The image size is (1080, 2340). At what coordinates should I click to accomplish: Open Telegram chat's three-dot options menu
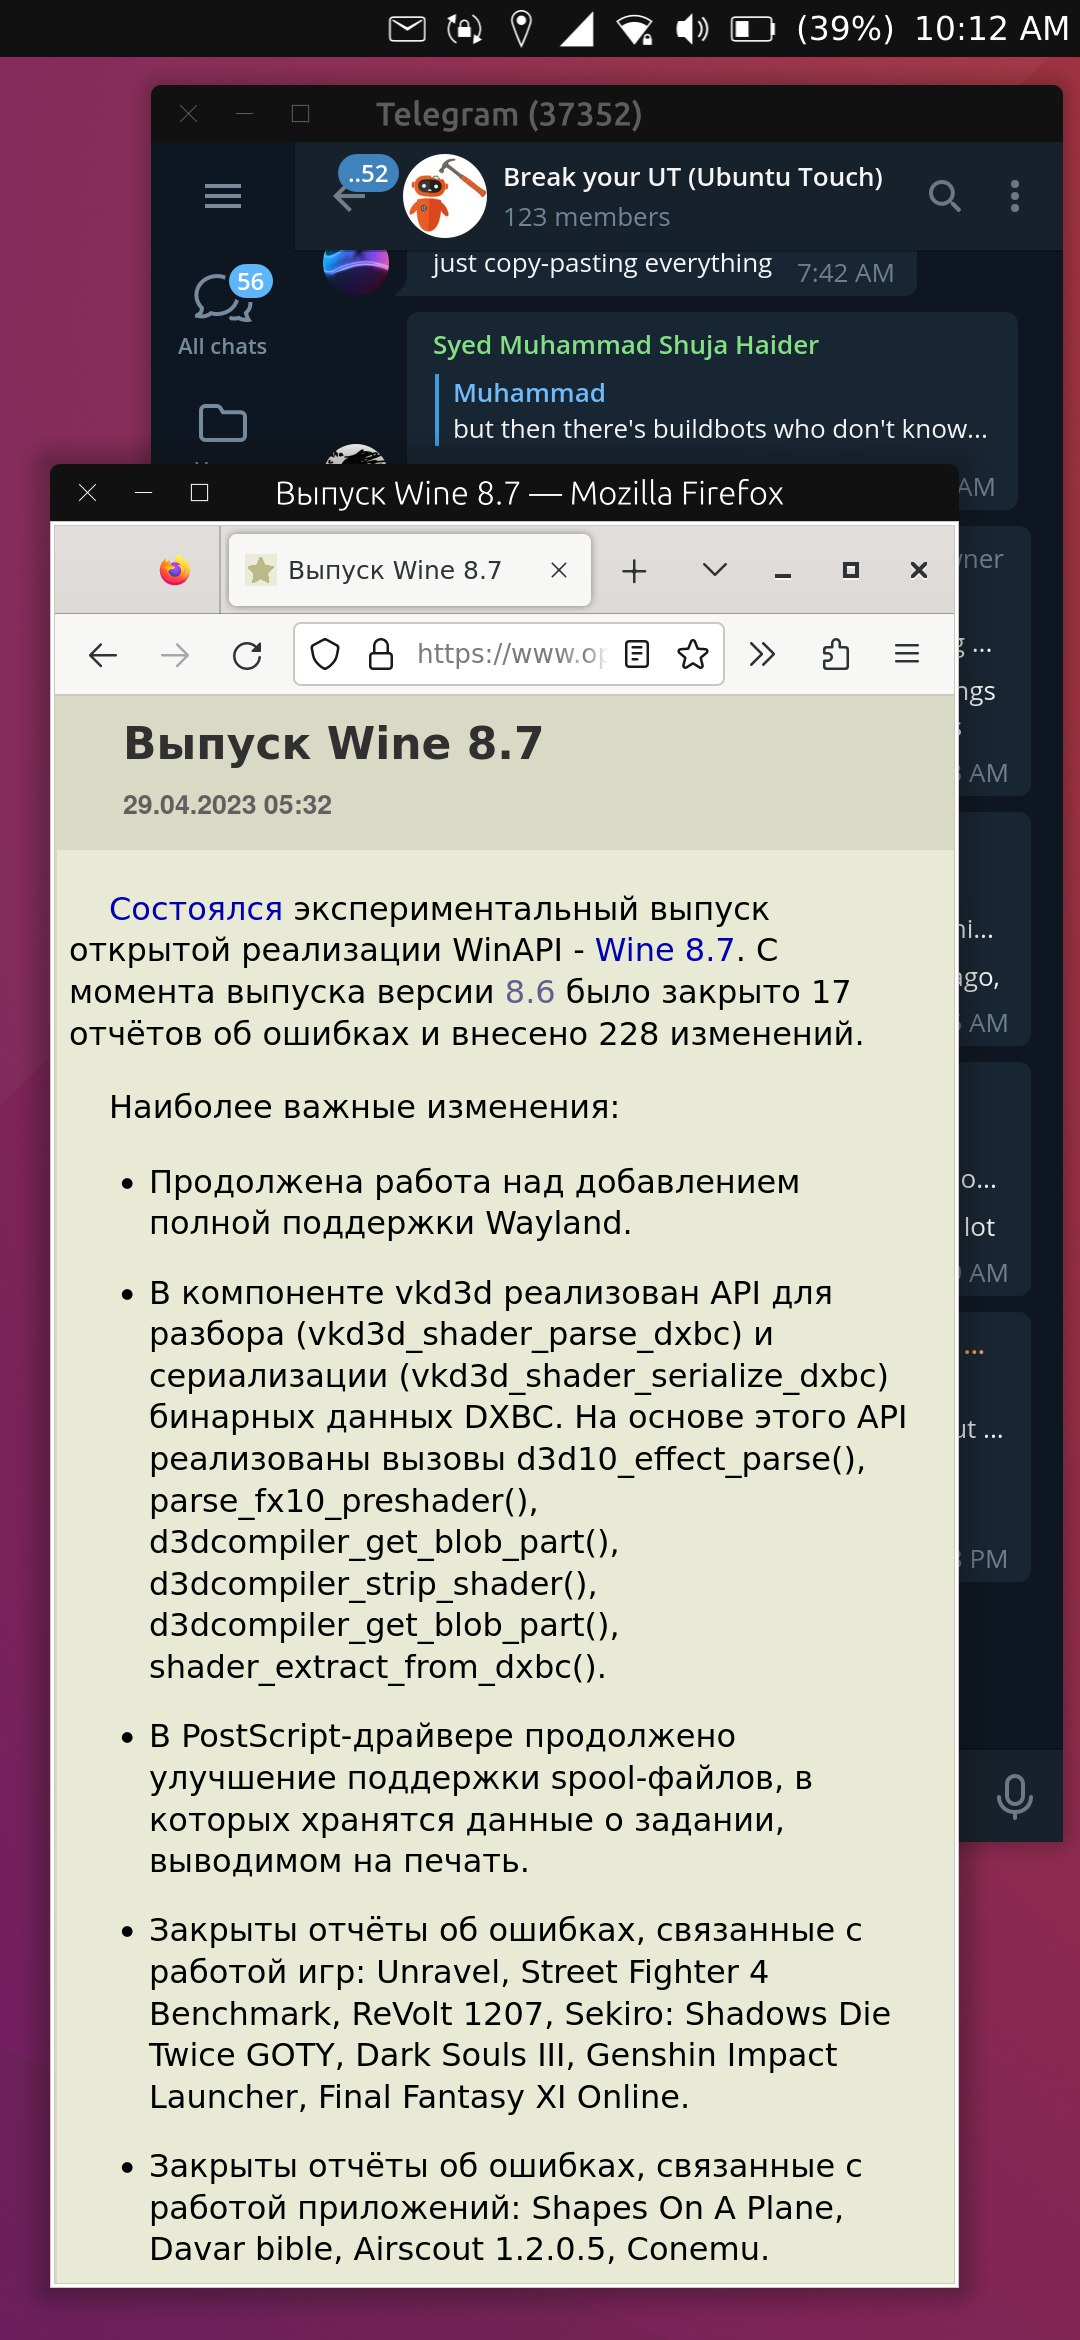tap(1015, 196)
